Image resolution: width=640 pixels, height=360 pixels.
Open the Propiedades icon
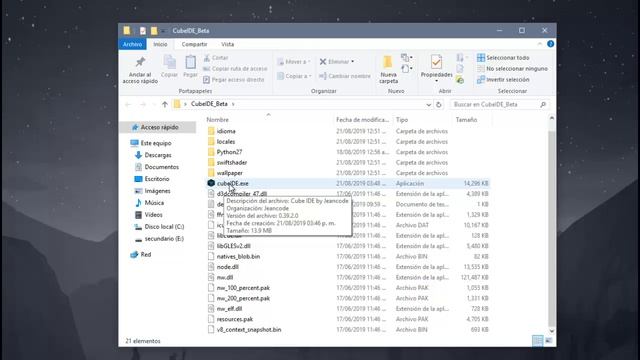pyautogui.click(x=436, y=62)
